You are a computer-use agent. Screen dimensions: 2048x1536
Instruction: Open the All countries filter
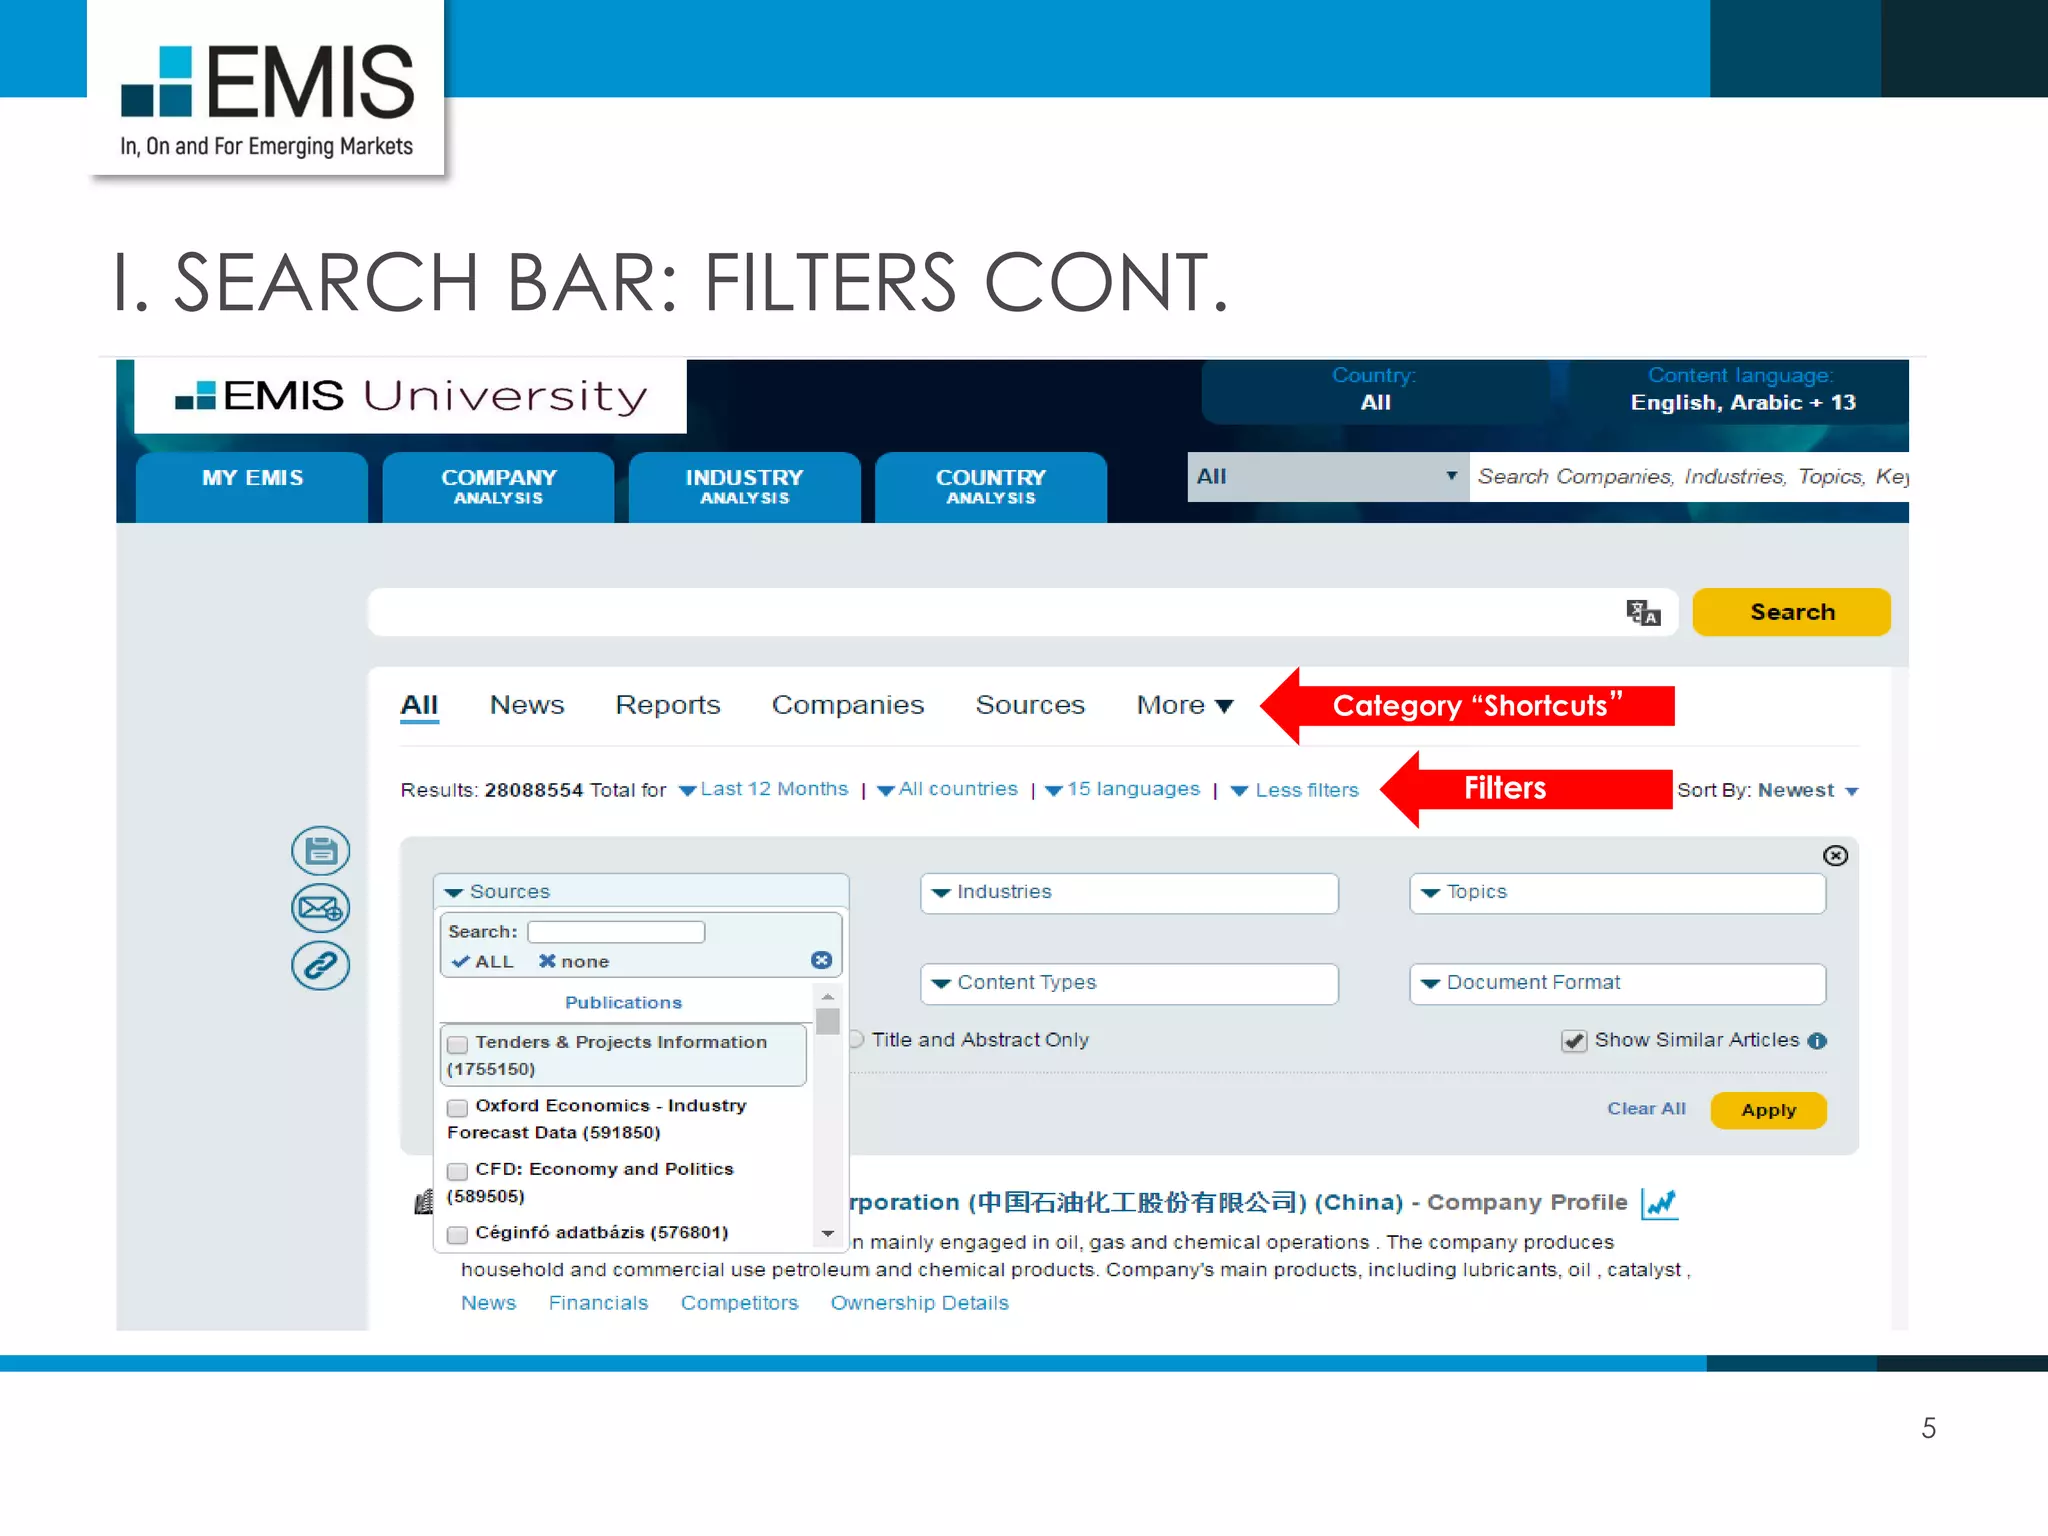click(947, 789)
